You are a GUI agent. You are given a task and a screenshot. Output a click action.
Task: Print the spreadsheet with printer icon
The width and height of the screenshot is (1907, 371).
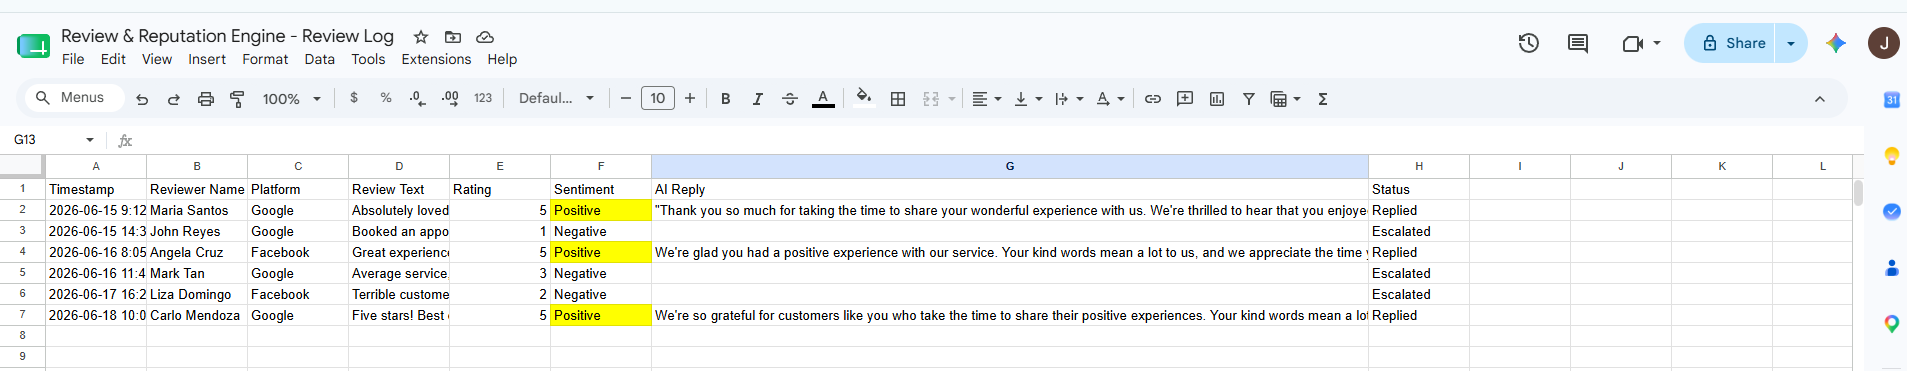[x=206, y=99]
